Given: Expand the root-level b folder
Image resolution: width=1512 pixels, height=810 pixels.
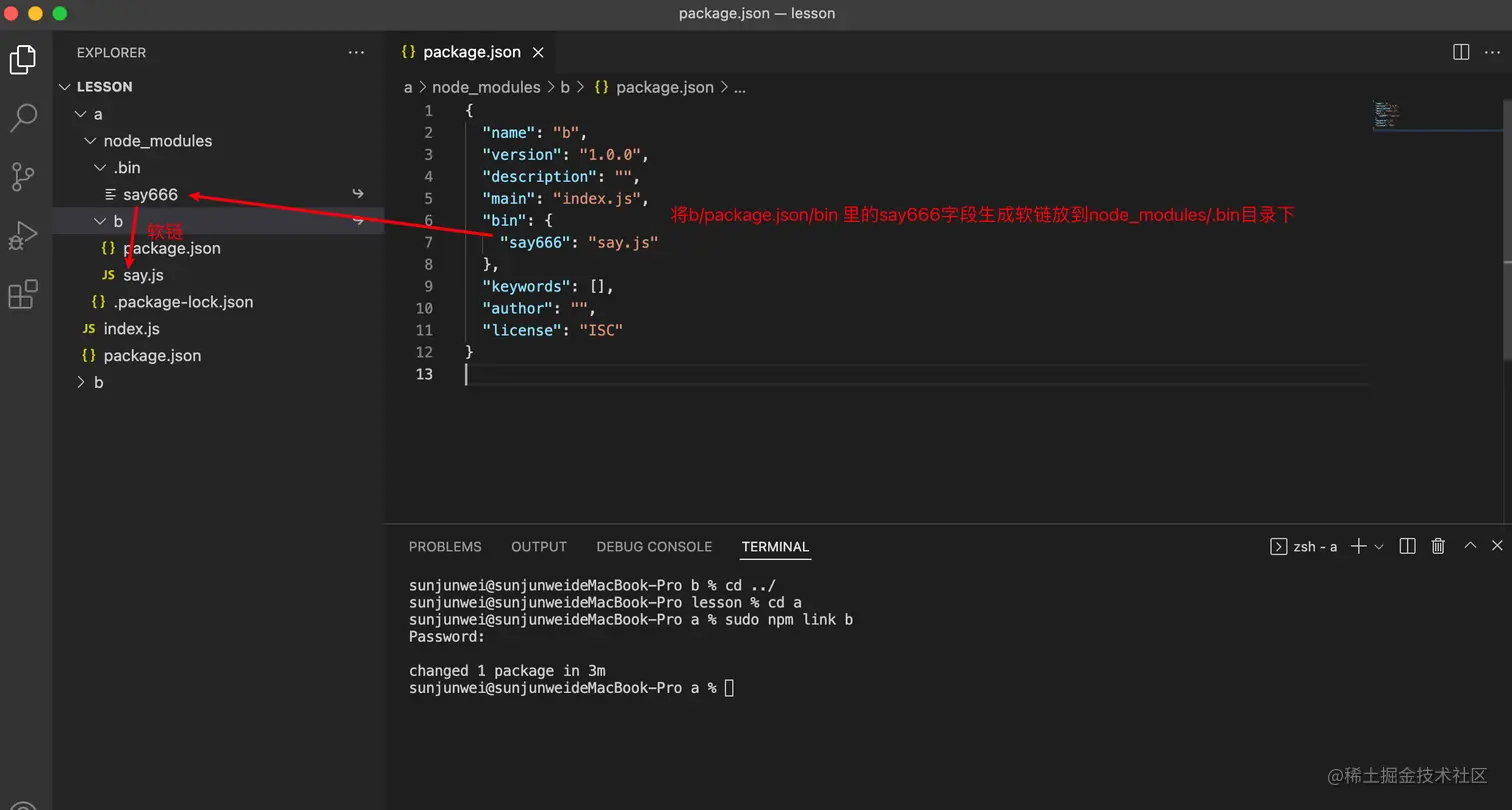Looking at the screenshot, I should point(219,382).
